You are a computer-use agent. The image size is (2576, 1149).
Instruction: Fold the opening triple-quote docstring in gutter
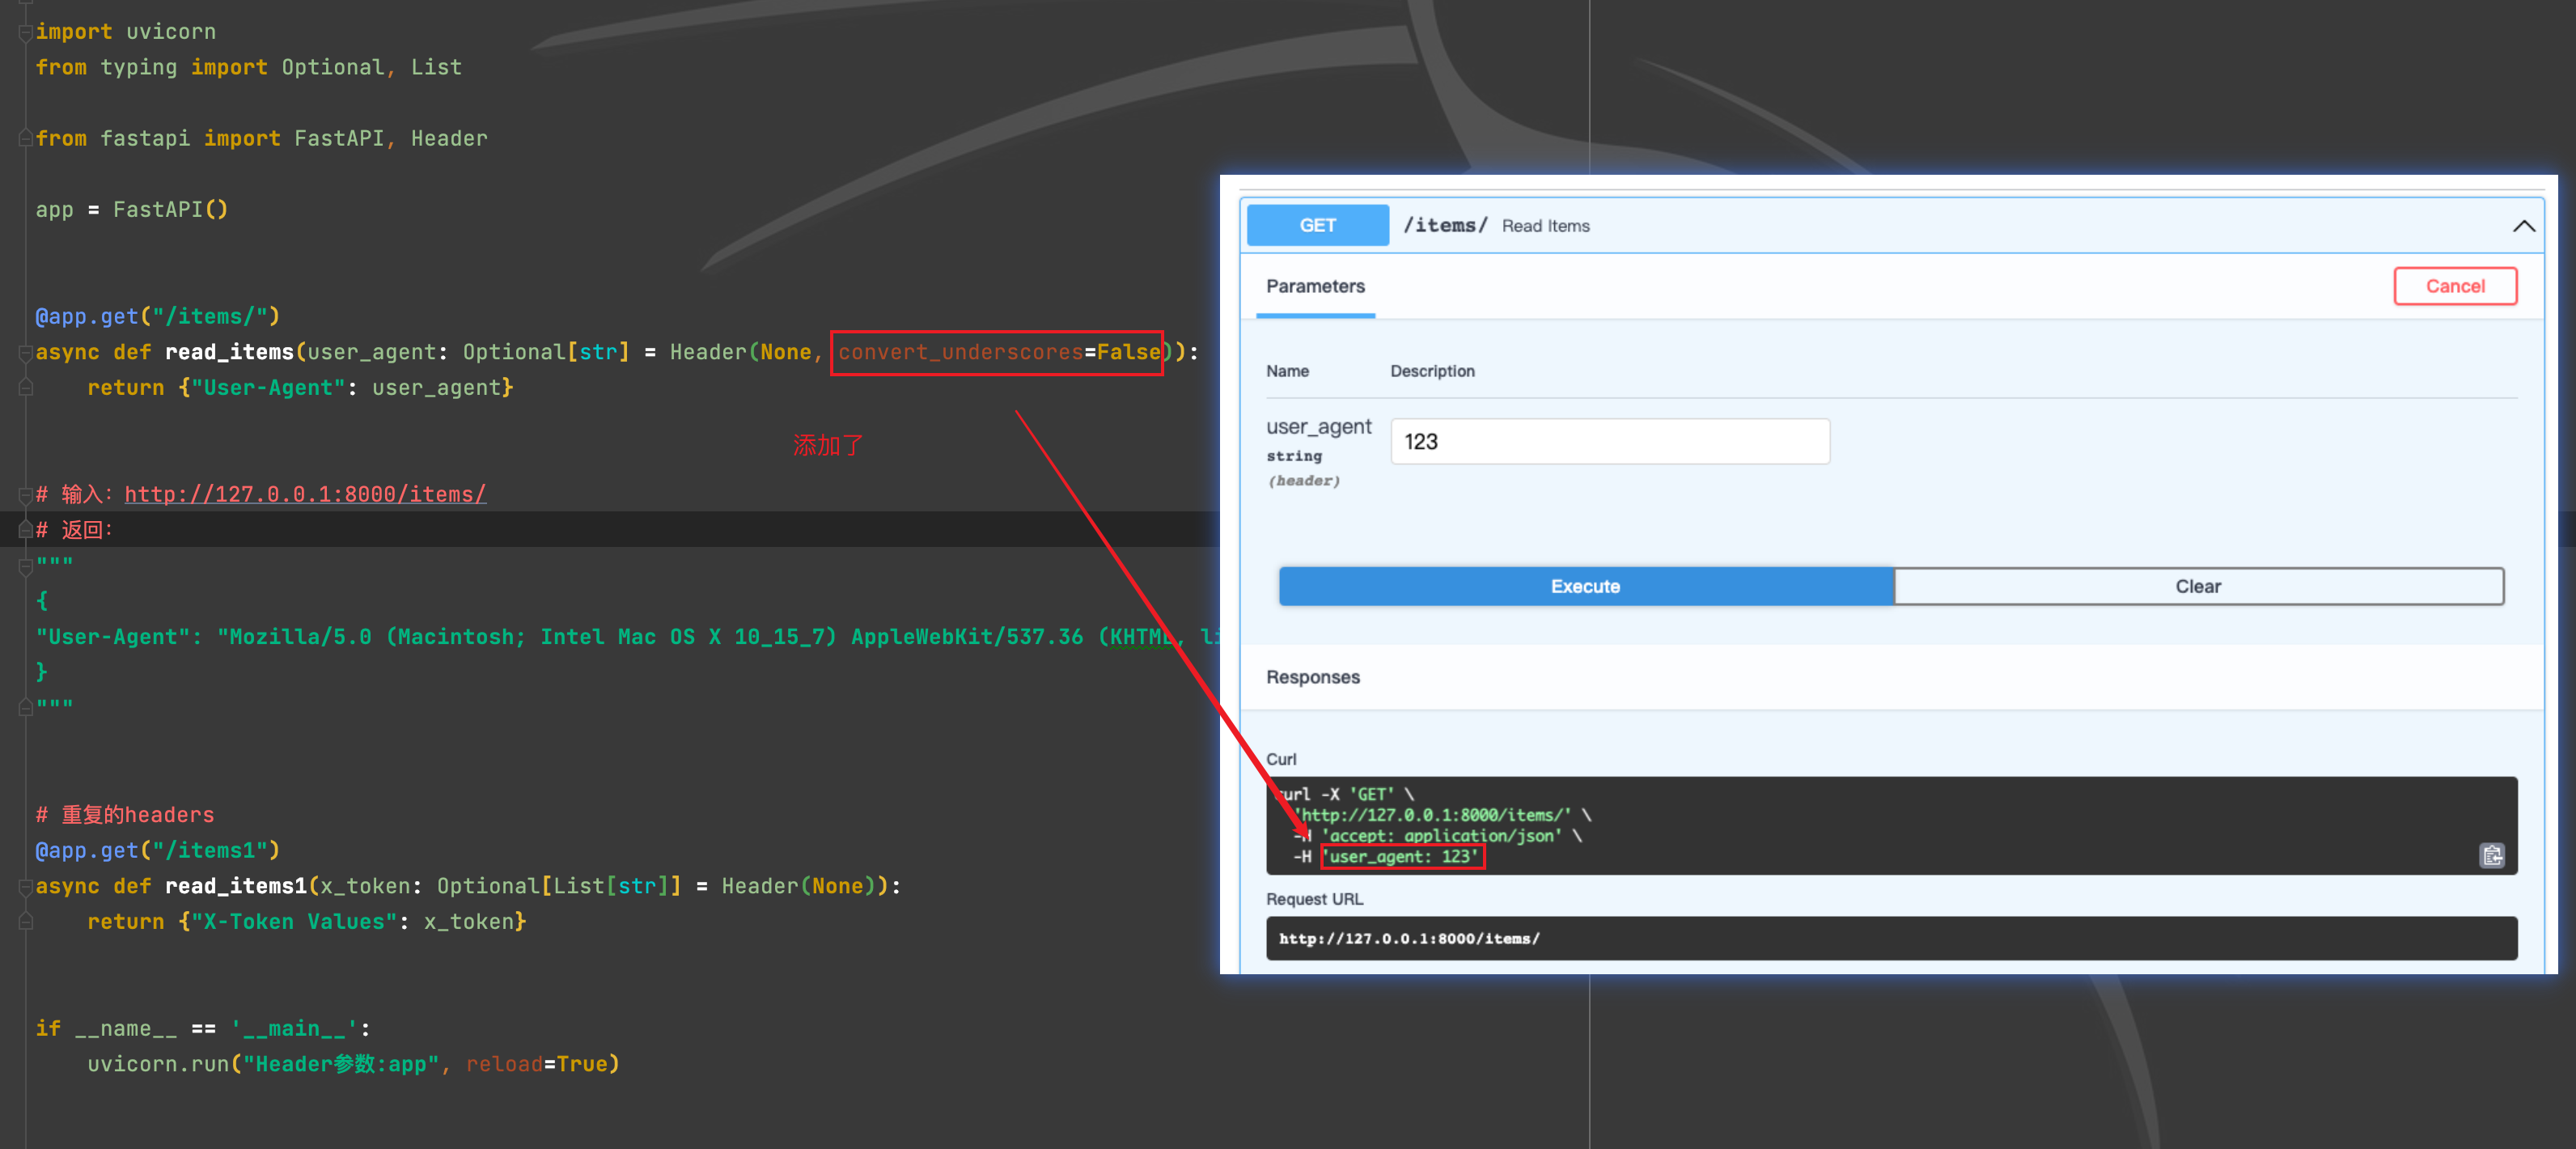click(26, 566)
